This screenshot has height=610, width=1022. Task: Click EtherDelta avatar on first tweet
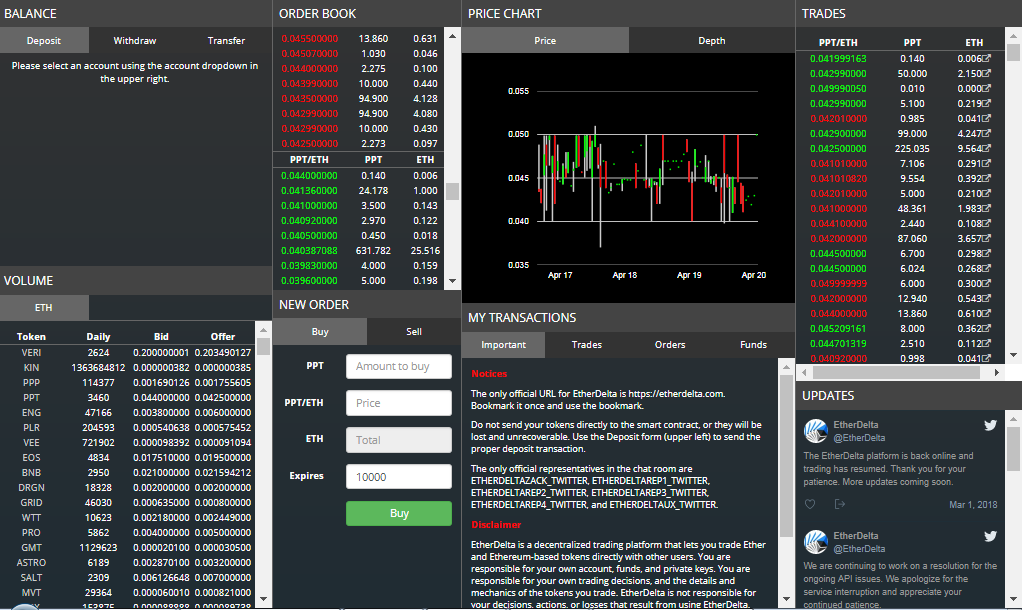(x=815, y=431)
